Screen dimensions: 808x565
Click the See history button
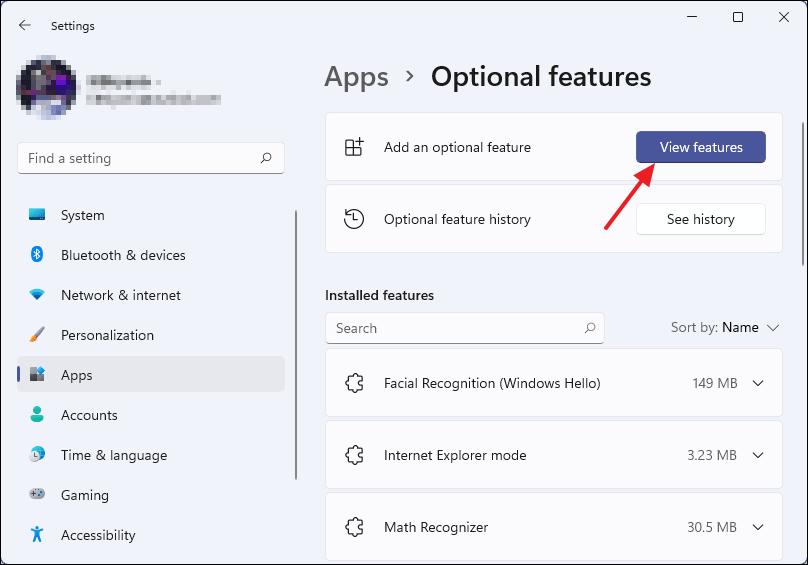pyautogui.click(x=700, y=219)
